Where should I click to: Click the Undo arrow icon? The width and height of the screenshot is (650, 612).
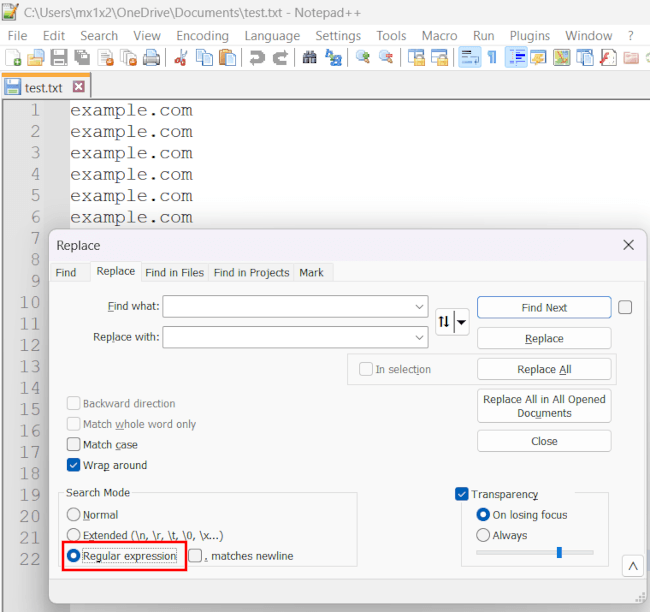257,58
